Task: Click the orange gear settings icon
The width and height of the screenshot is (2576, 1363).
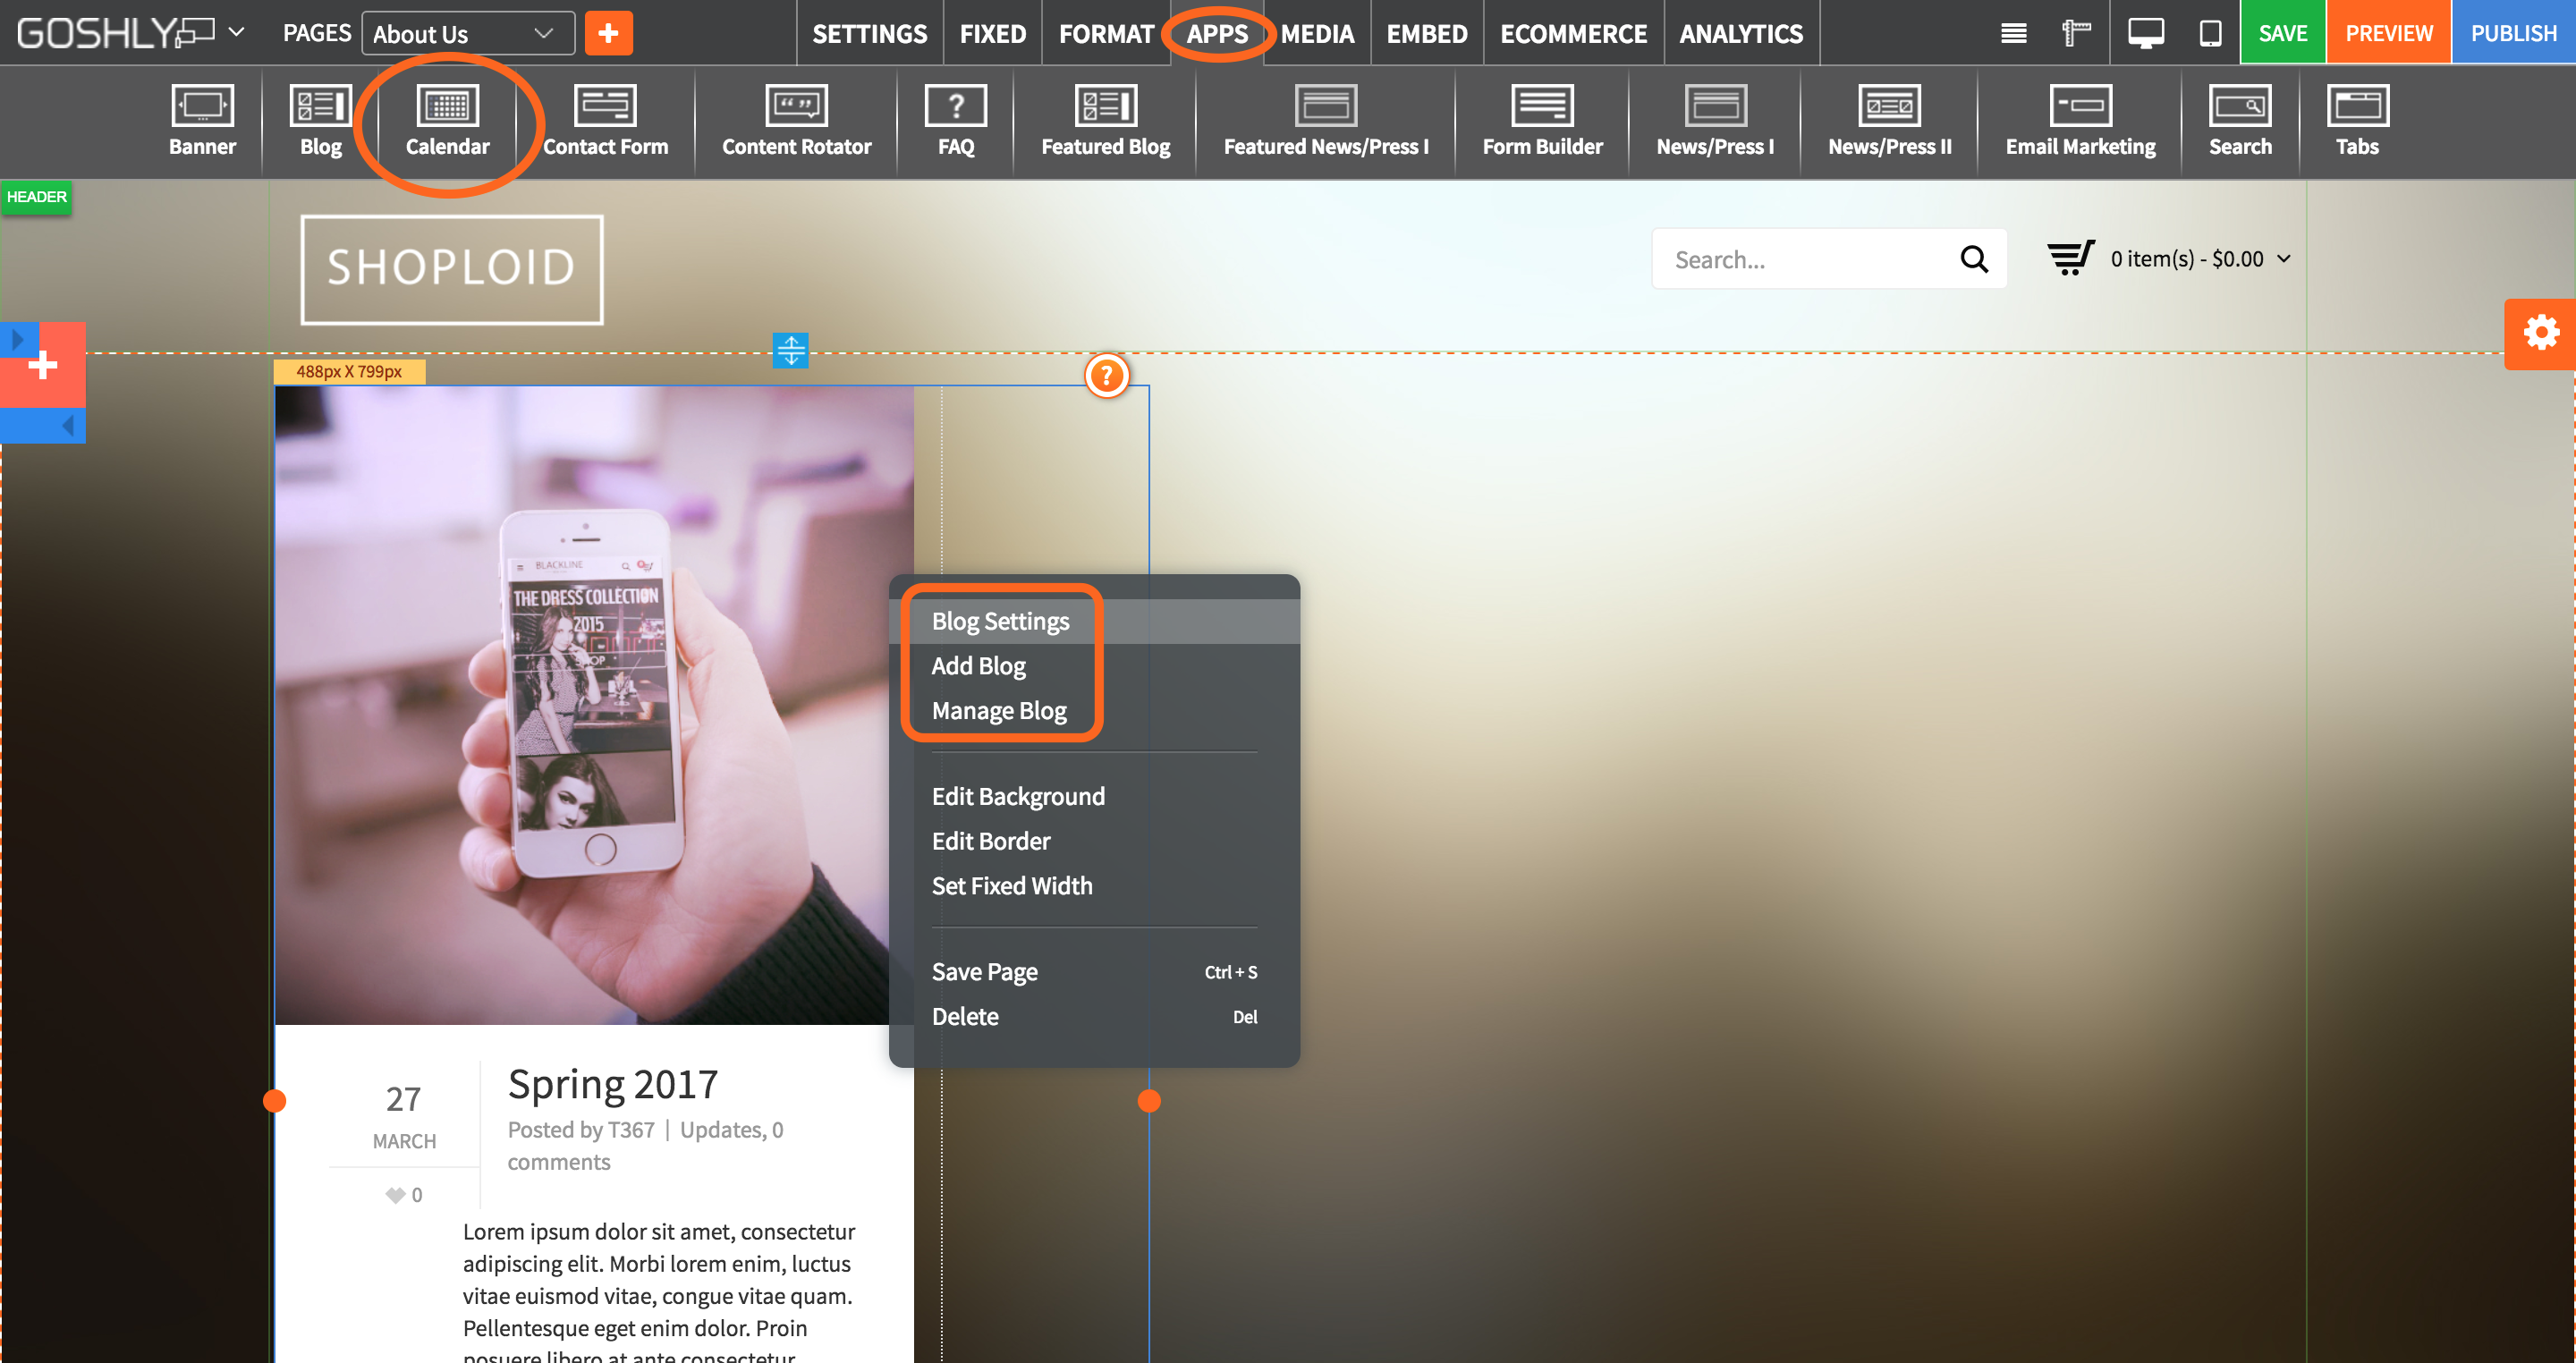Action: pos(2540,333)
